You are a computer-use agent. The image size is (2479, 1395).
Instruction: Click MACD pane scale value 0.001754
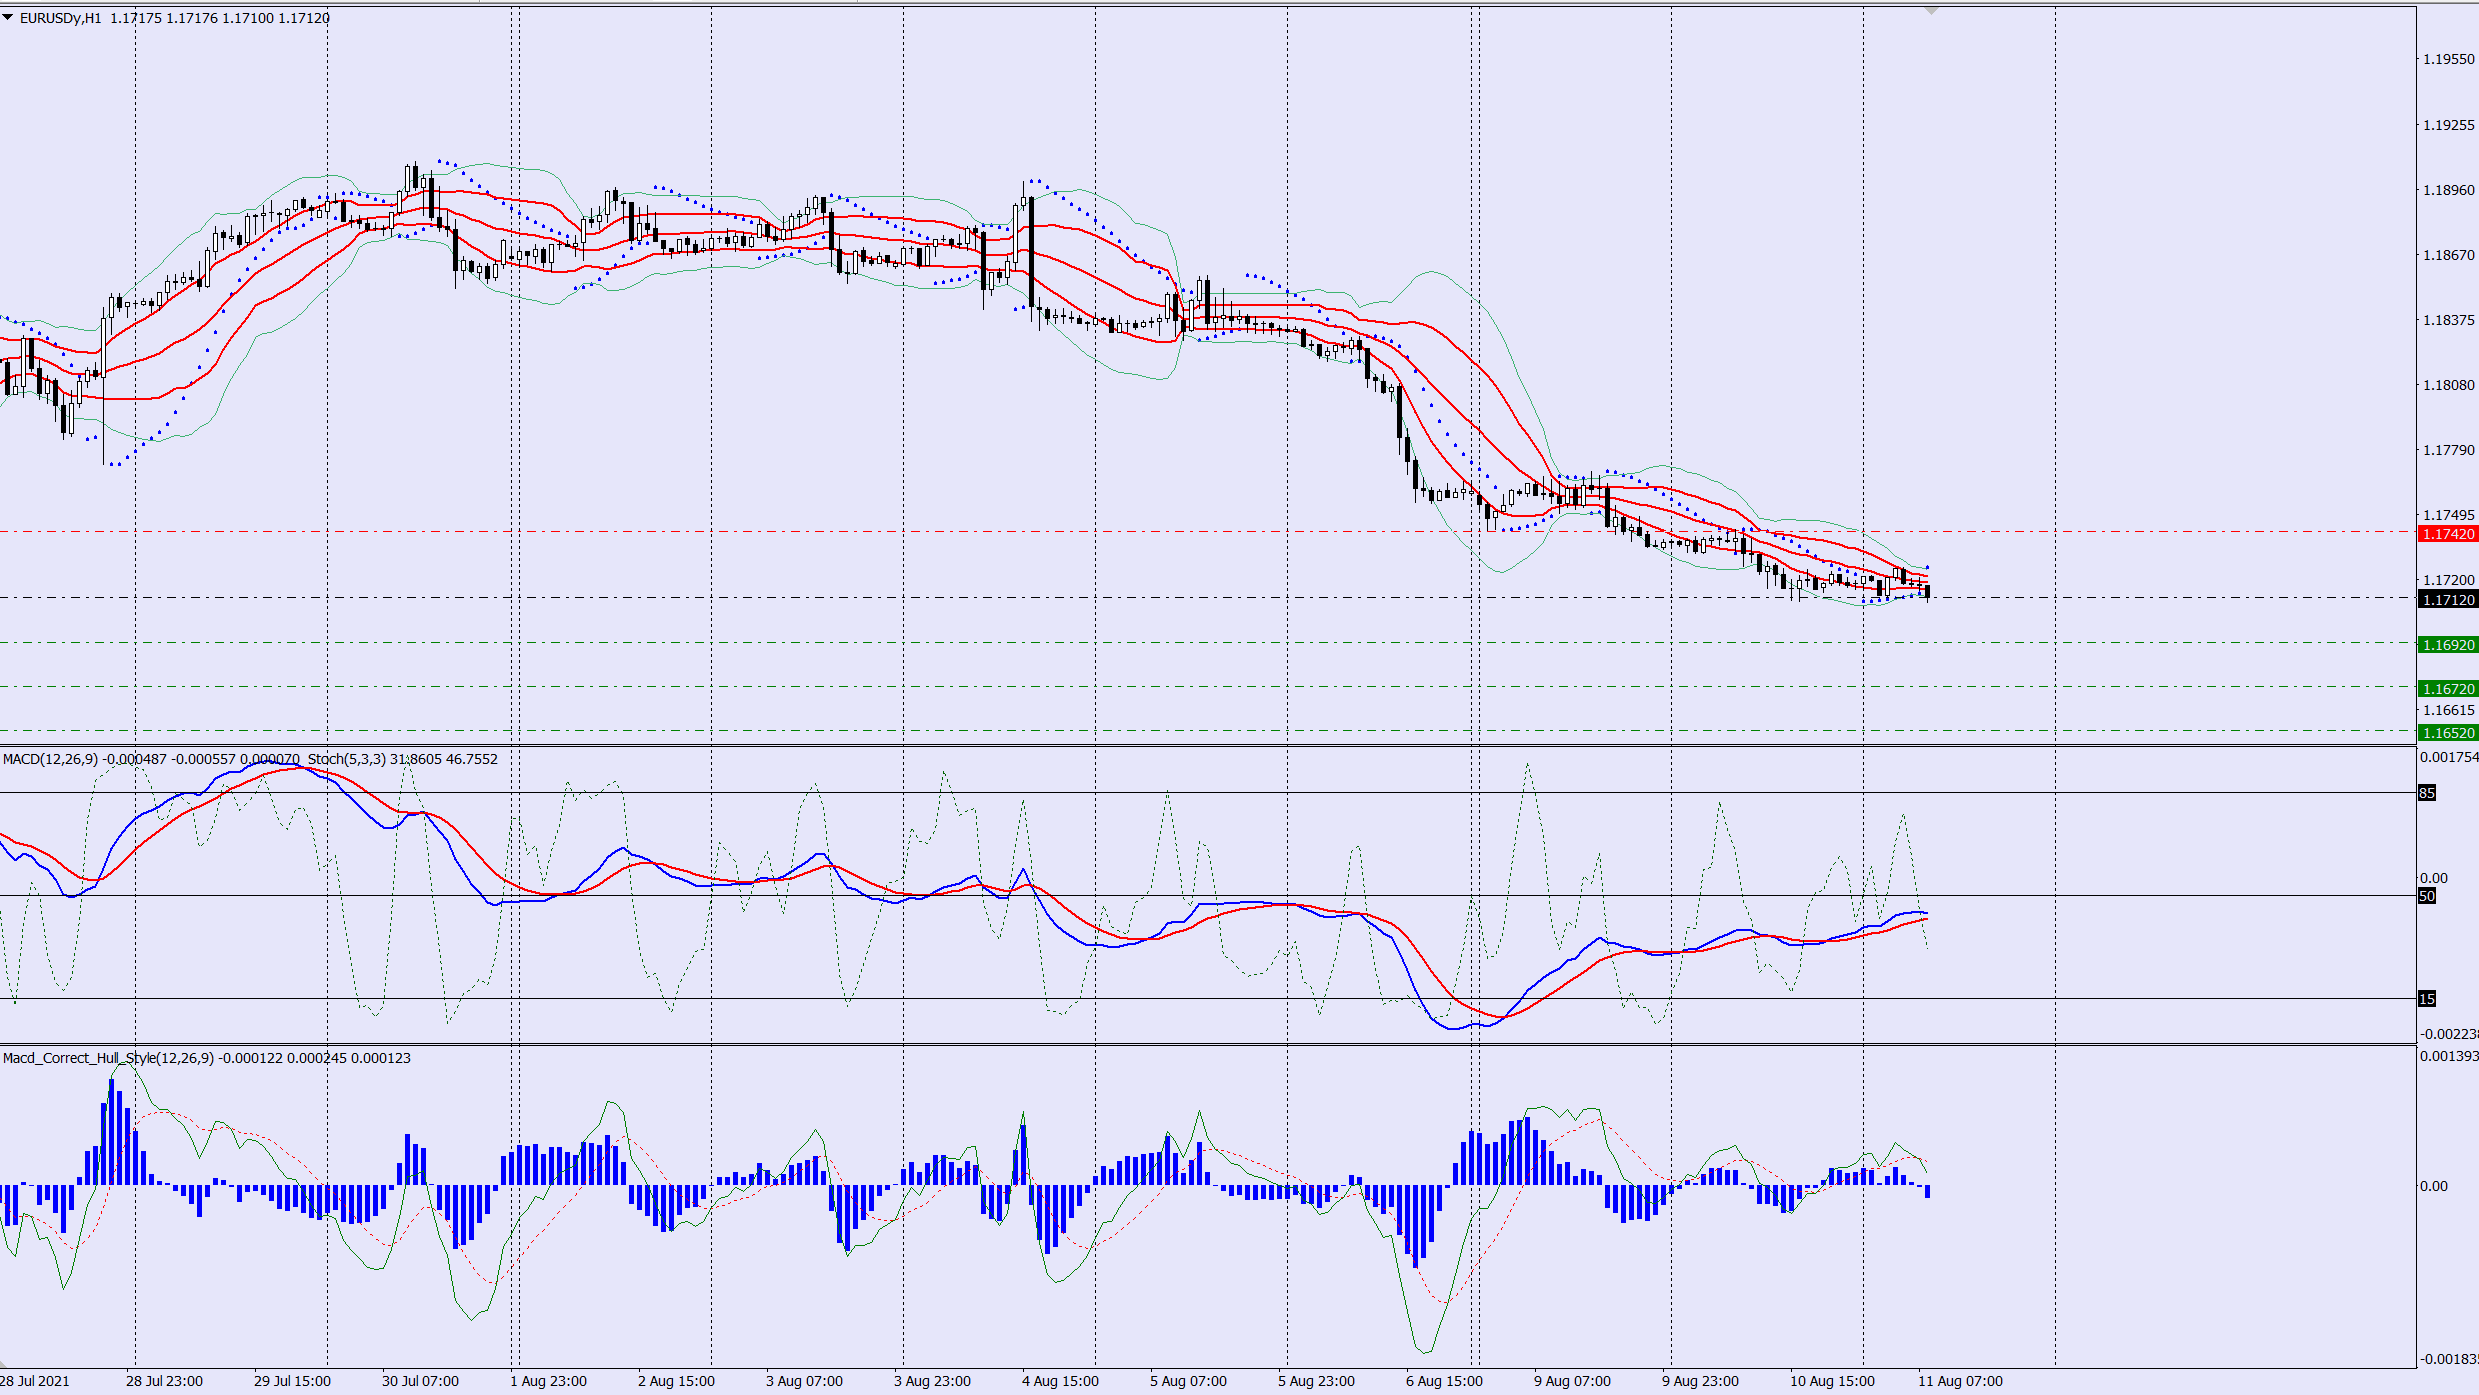click(2449, 757)
